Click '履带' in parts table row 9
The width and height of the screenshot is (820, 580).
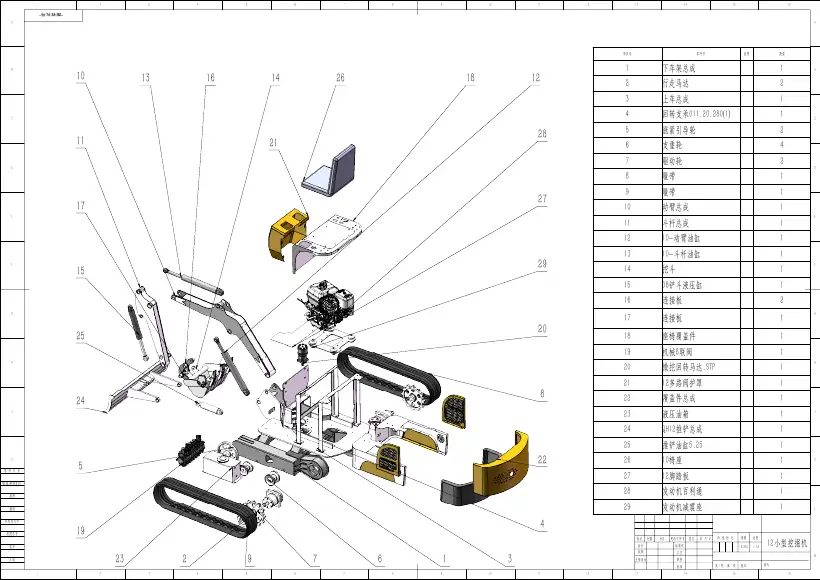tap(669, 192)
